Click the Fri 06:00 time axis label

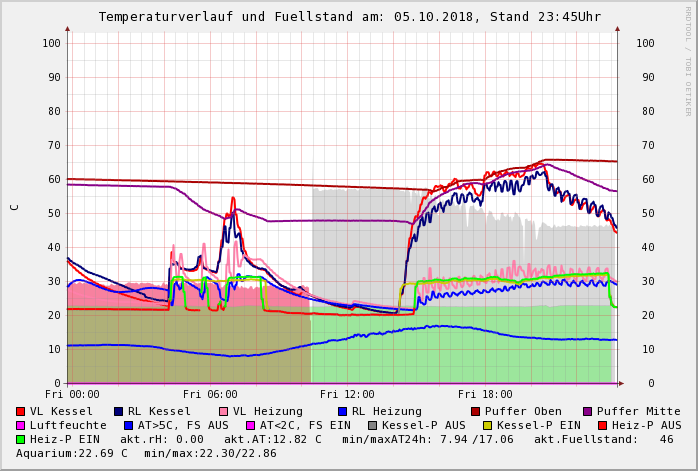tap(210, 395)
